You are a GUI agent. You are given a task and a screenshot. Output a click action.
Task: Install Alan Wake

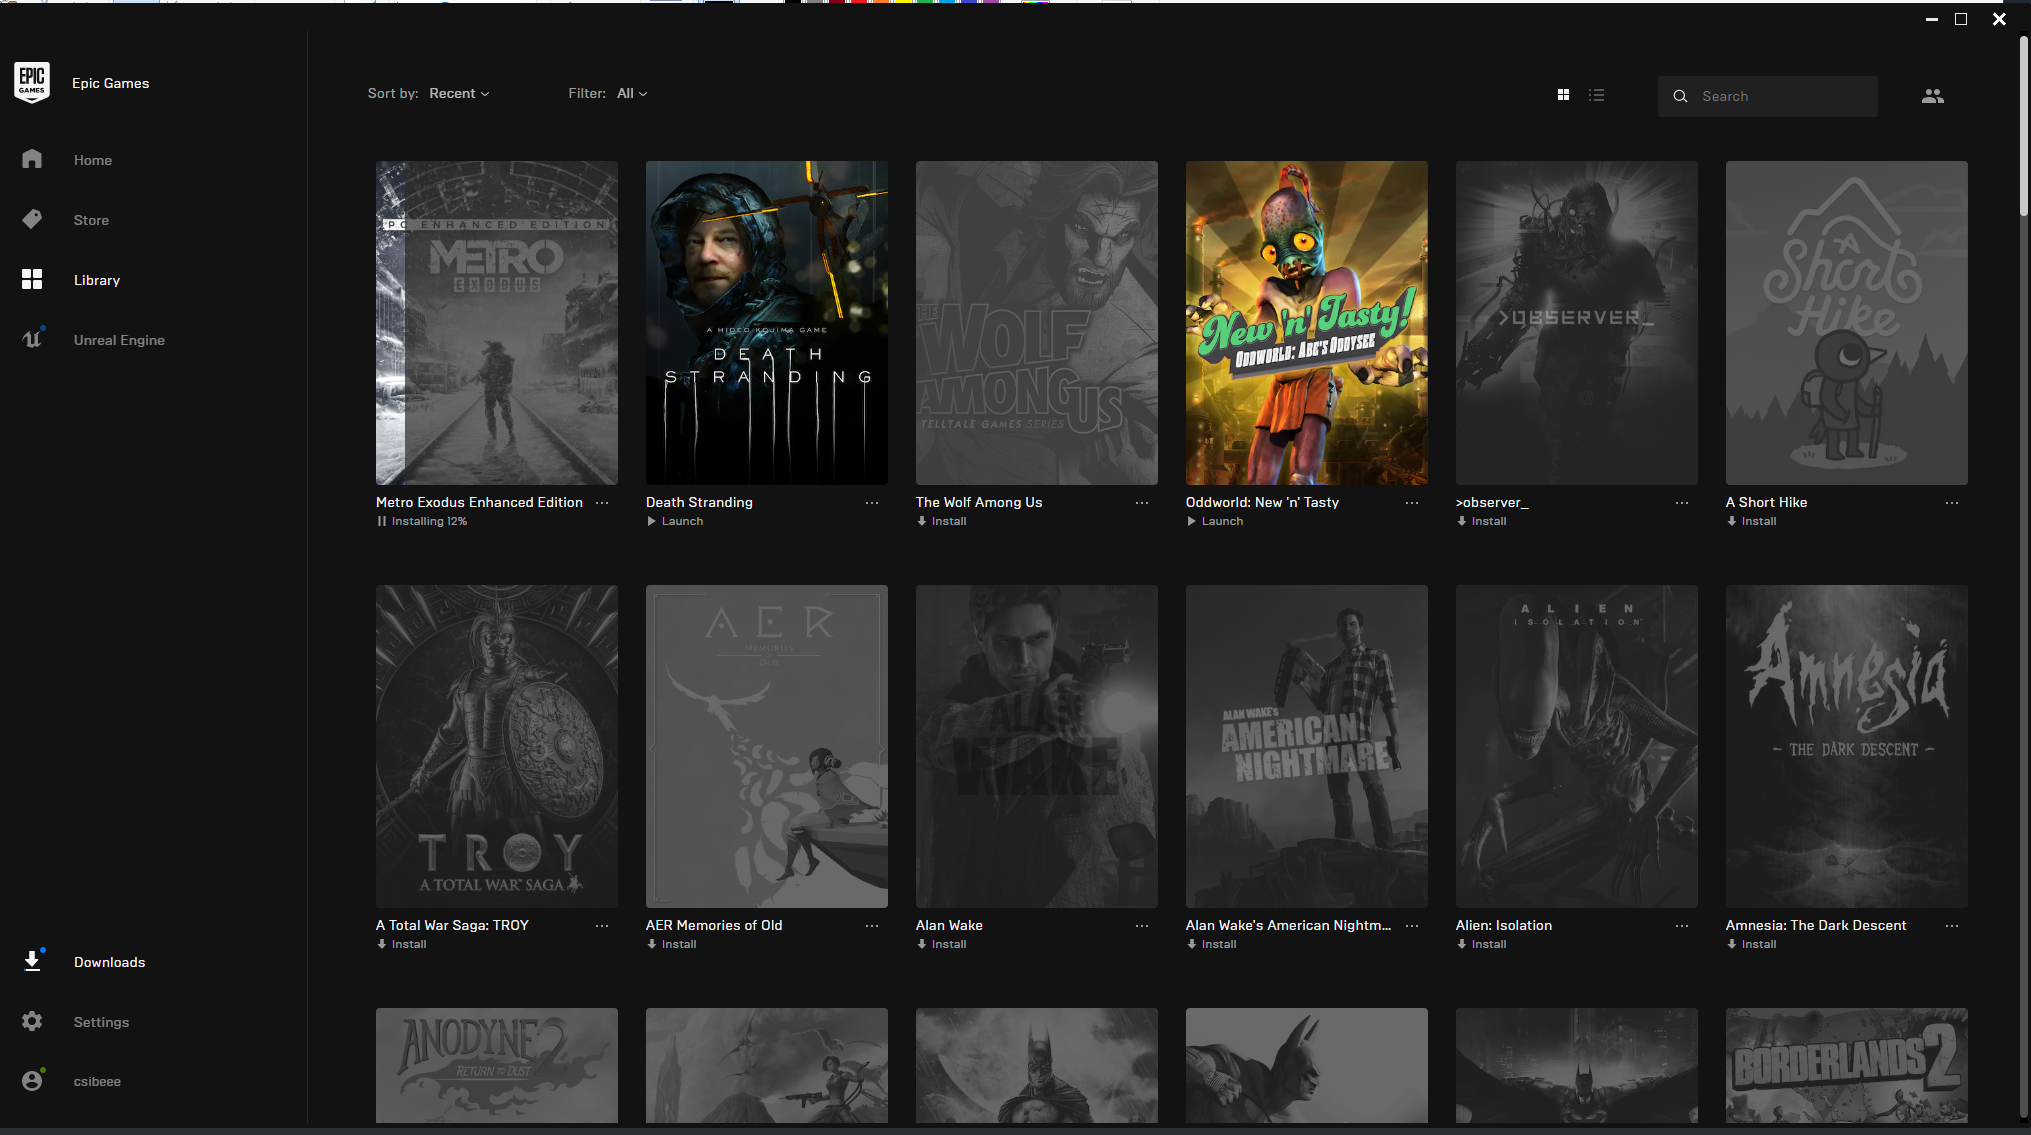coord(942,944)
